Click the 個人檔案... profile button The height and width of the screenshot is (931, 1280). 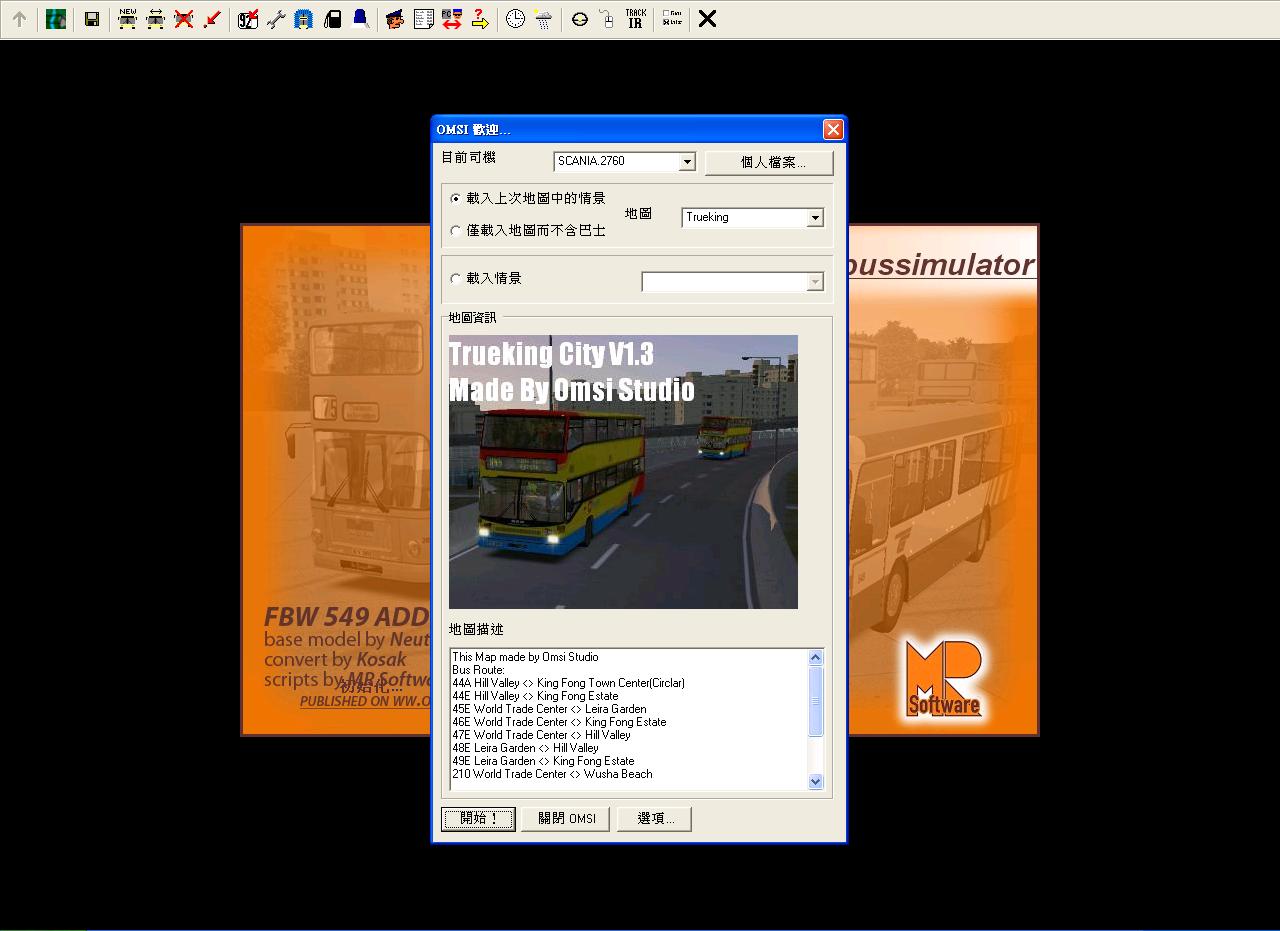768,162
